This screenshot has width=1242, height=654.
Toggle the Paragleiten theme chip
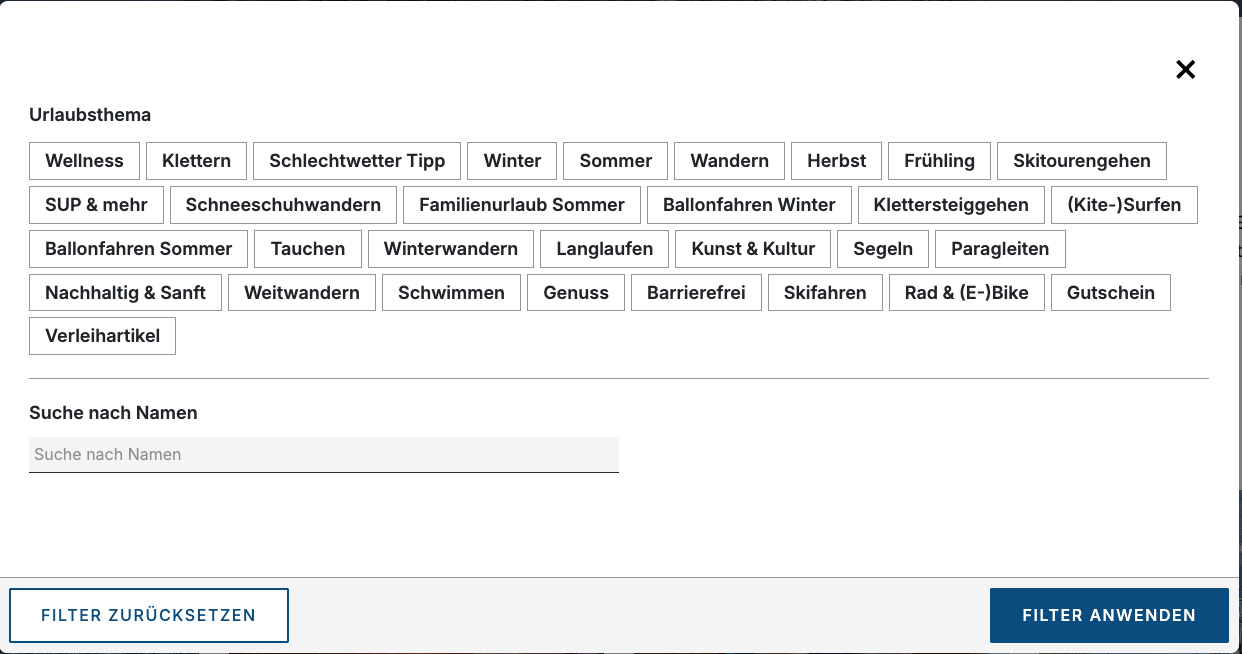pos(1000,249)
